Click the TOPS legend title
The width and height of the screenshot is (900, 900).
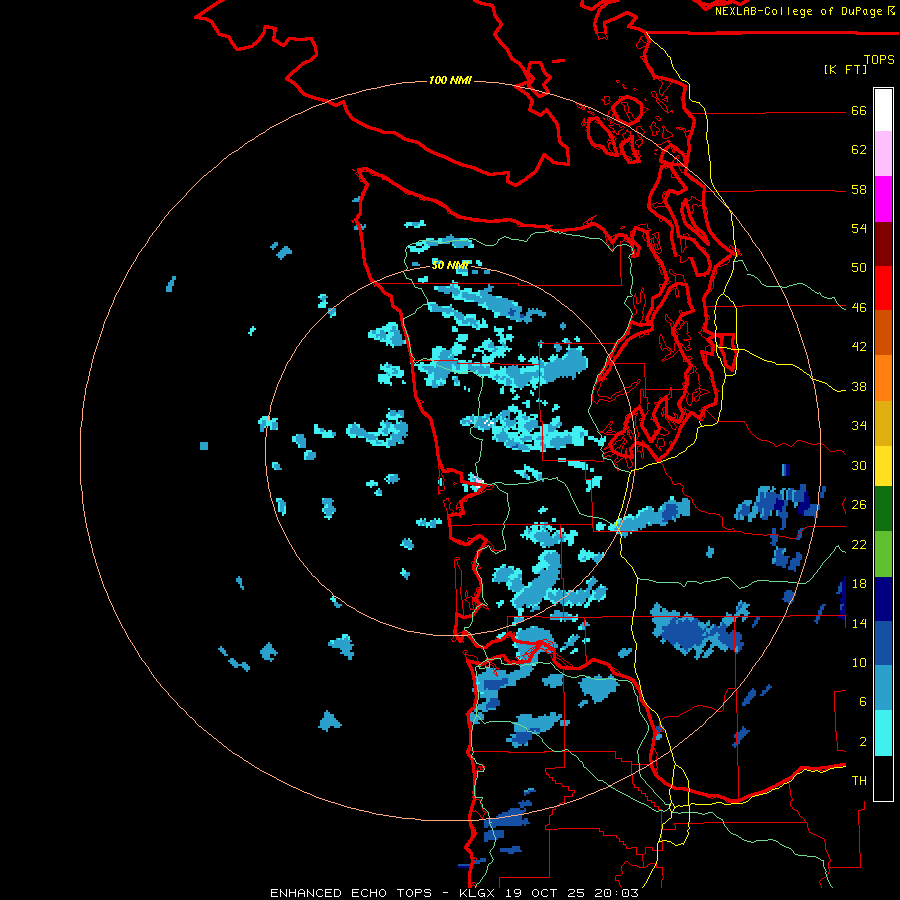coord(879,59)
